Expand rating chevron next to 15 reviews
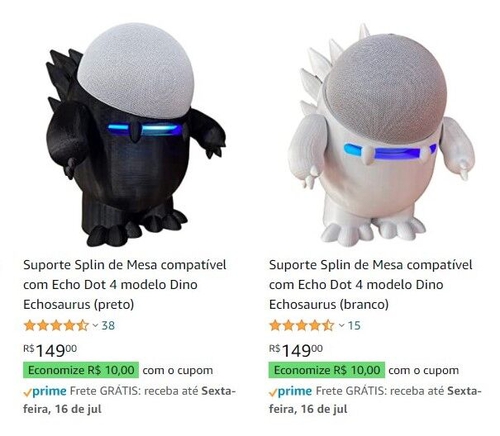 coord(341,326)
